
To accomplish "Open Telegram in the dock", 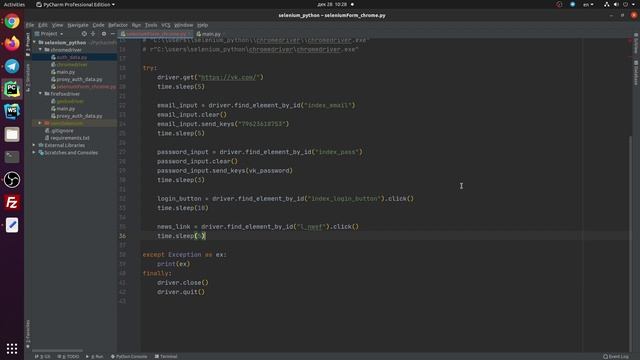I will pos(12,66).
